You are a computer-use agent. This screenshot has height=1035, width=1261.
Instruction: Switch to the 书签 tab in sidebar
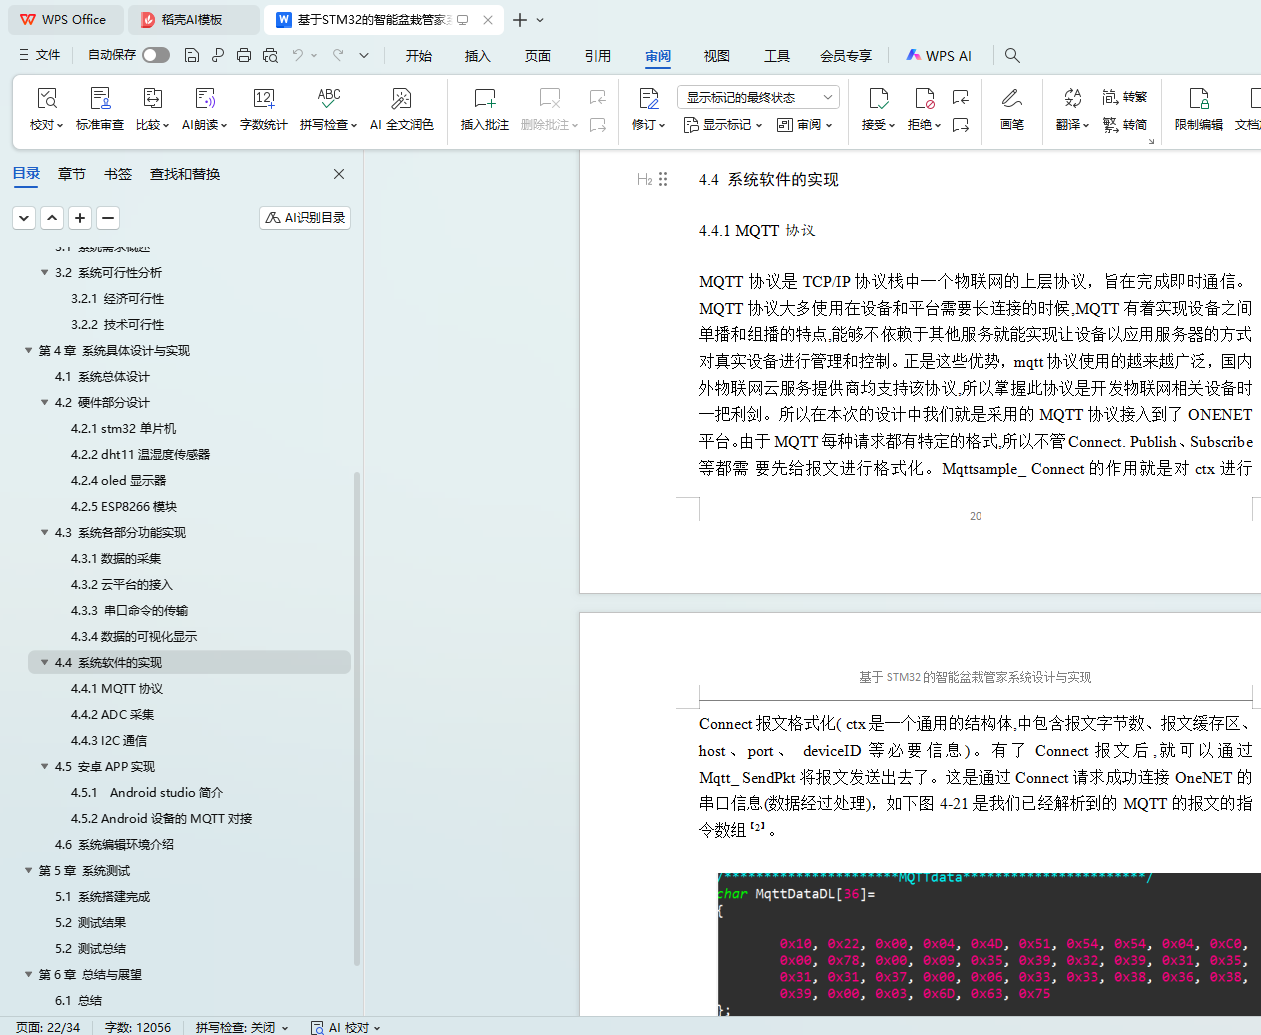tap(118, 174)
